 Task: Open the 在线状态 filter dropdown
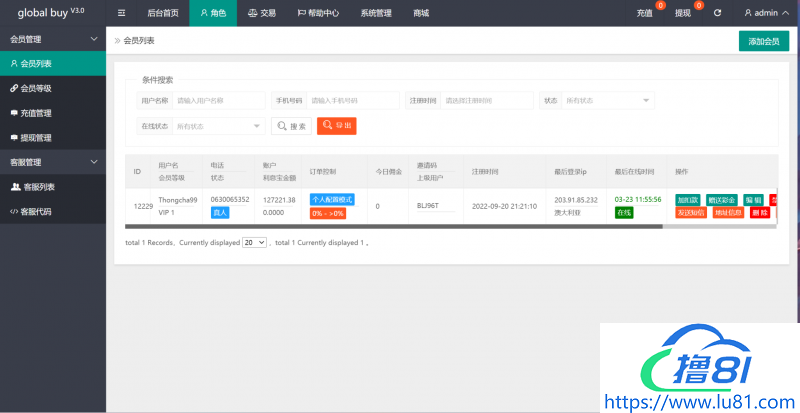(218, 126)
